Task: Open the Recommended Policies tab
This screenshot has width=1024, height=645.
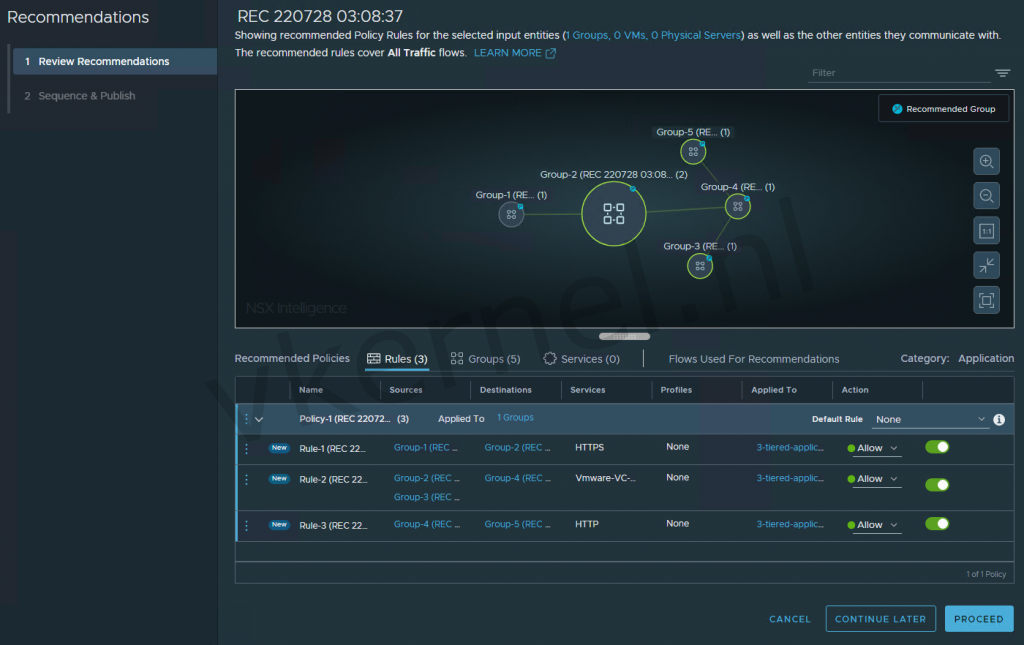Action: pyautogui.click(x=292, y=358)
